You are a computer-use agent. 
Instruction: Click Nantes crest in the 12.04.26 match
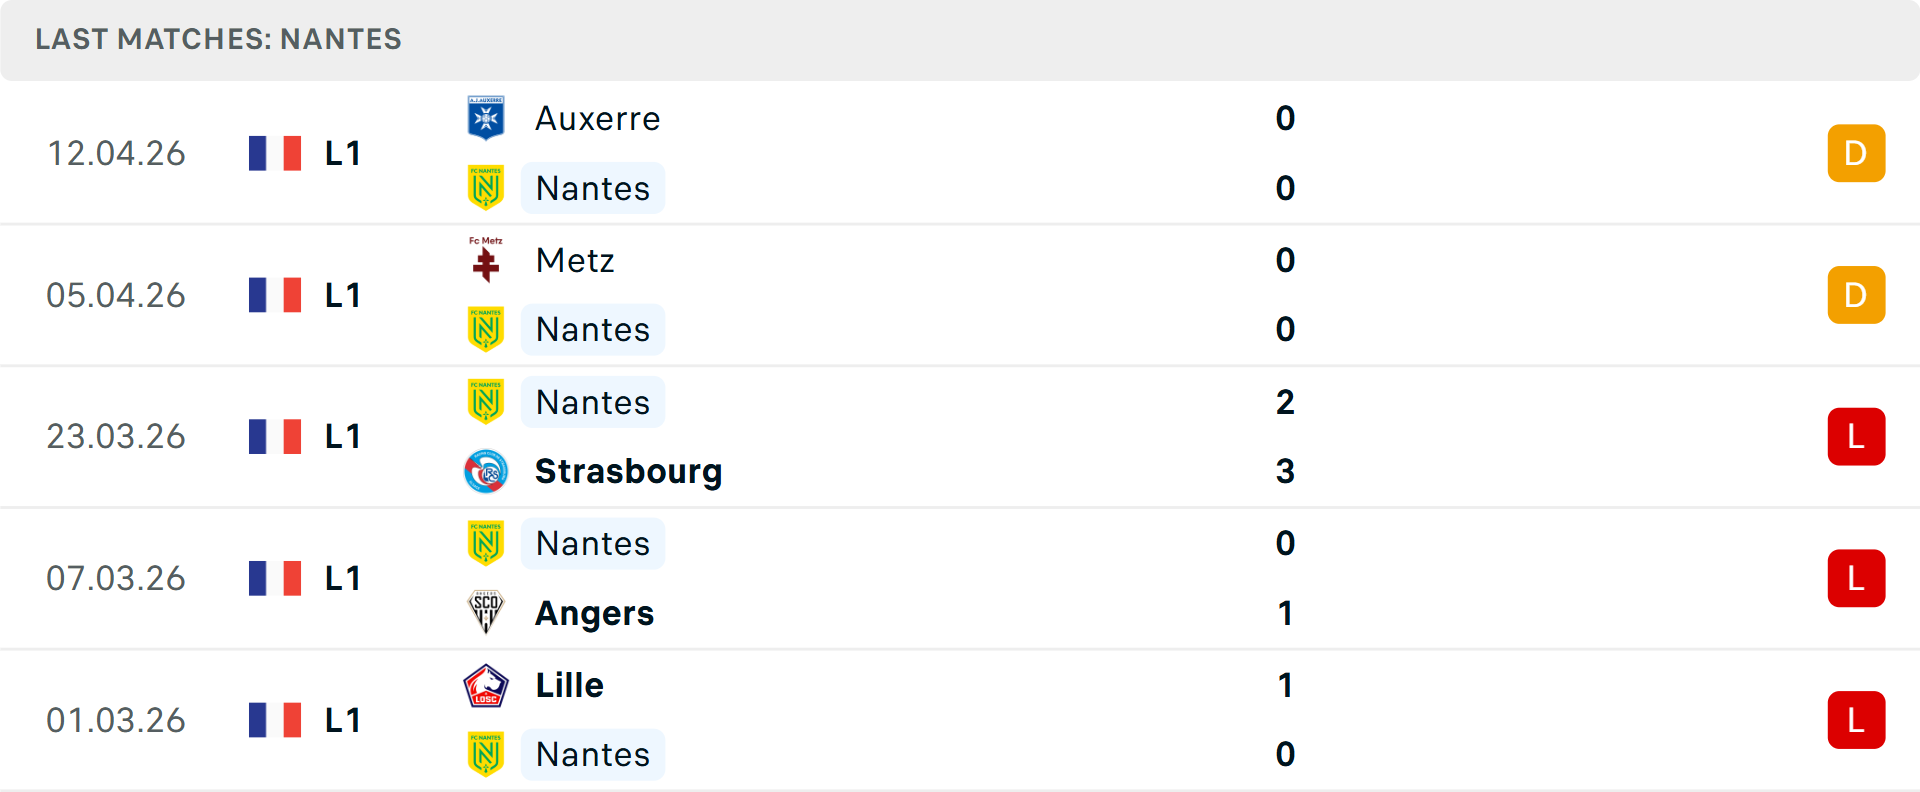(x=486, y=188)
